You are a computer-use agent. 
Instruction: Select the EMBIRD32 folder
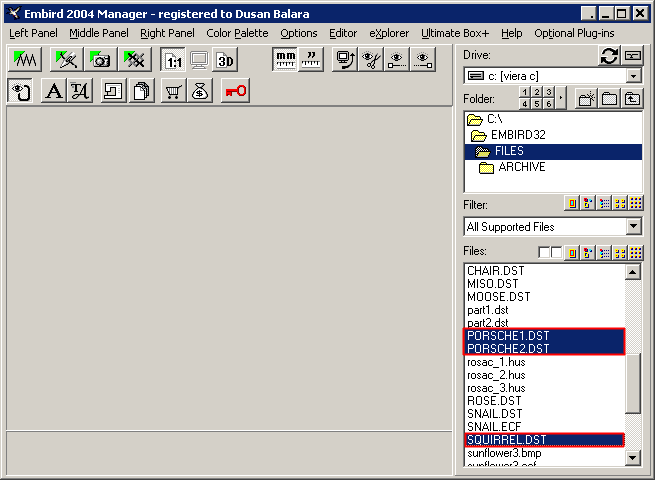point(553,135)
